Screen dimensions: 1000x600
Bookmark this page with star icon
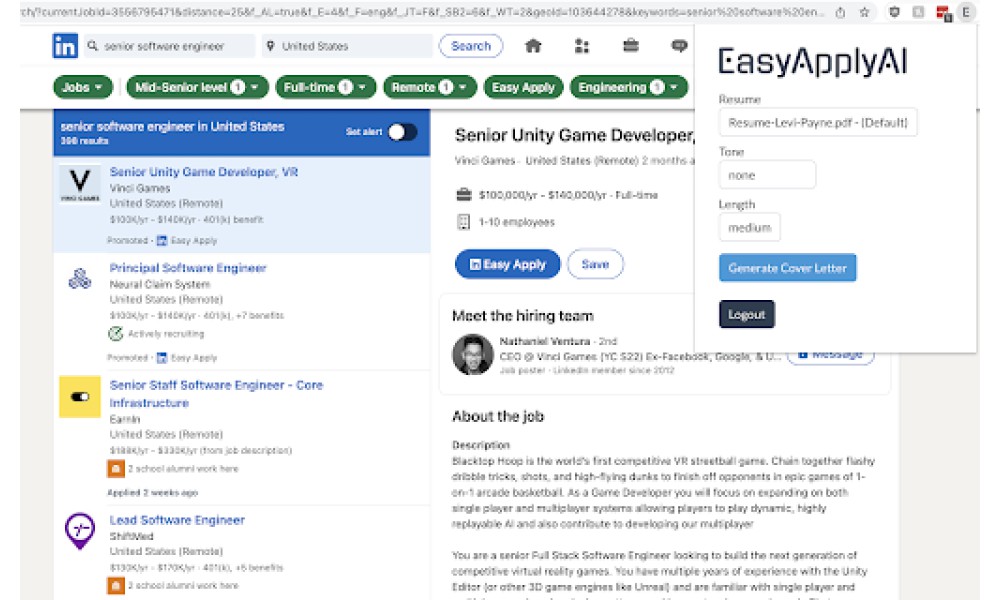coord(864,12)
